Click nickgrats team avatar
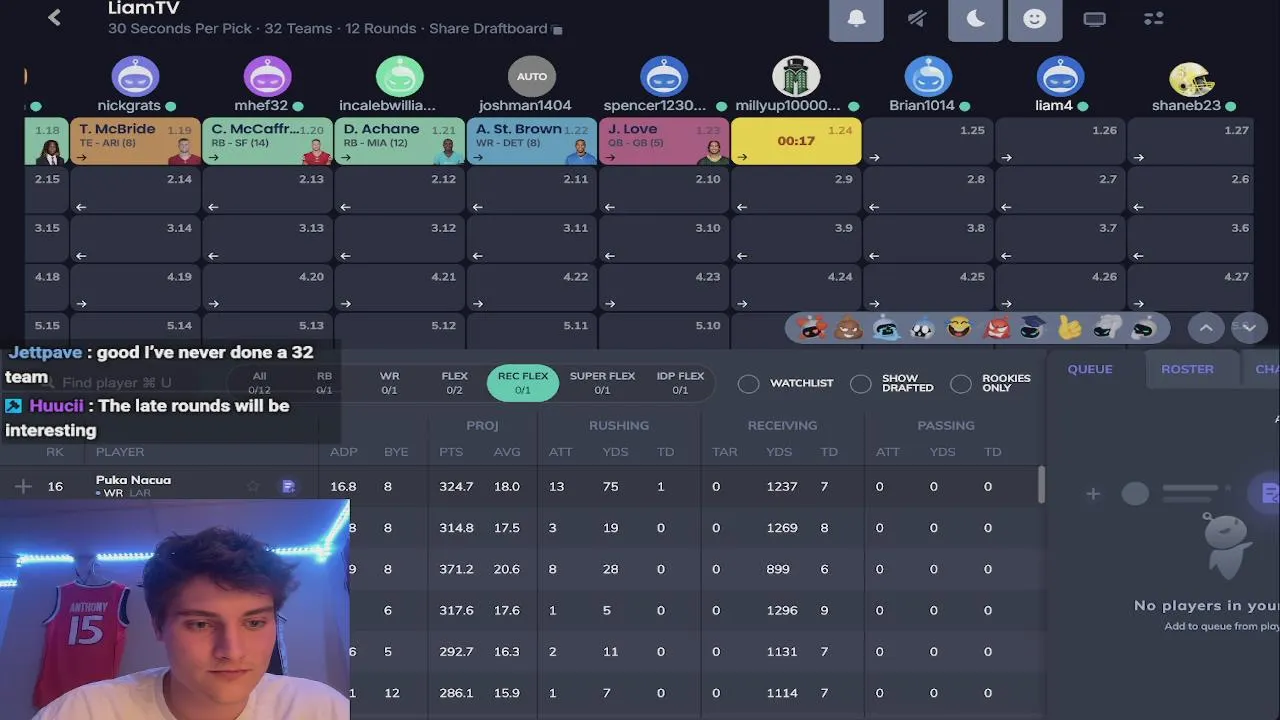 [135, 76]
